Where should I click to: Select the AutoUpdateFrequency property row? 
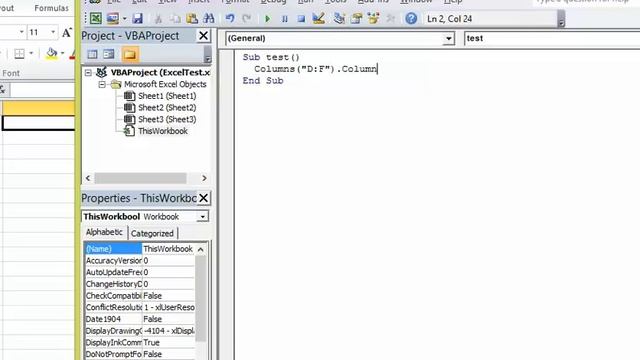[140, 272]
